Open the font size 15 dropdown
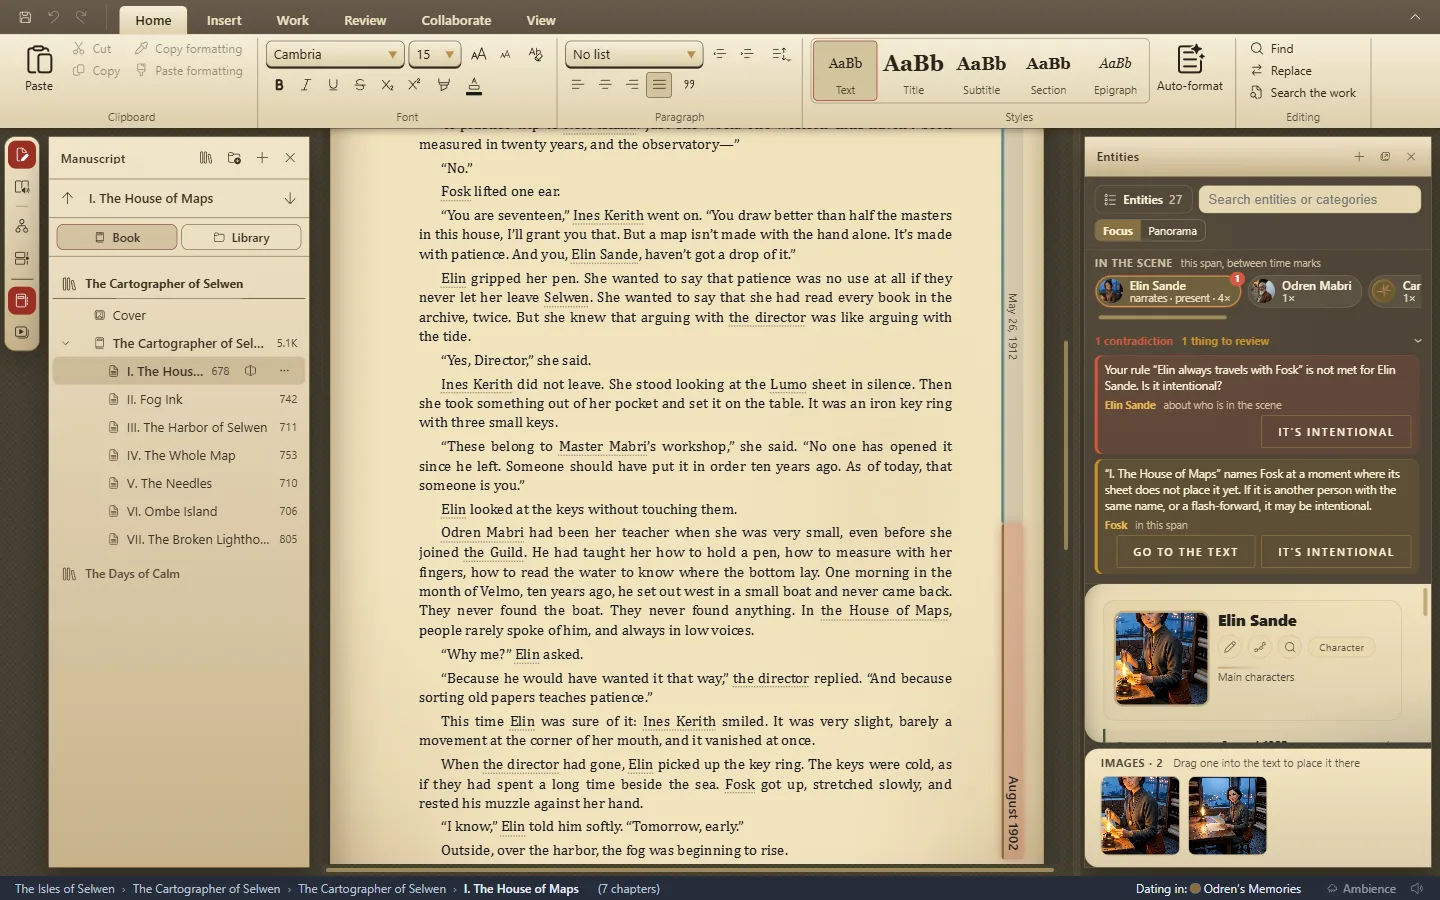The width and height of the screenshot is (1440, 900). (435, 54)
